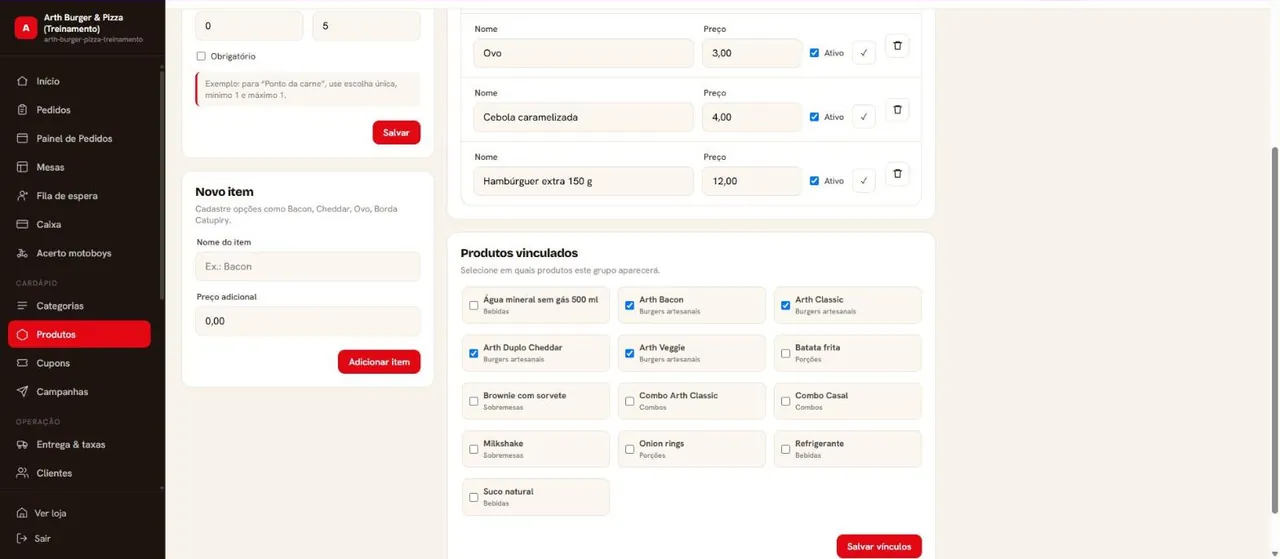The height and width of the screenshot is (559, 1280).
Task: Open the Categorias menu entry
Action: coord(79,306)
